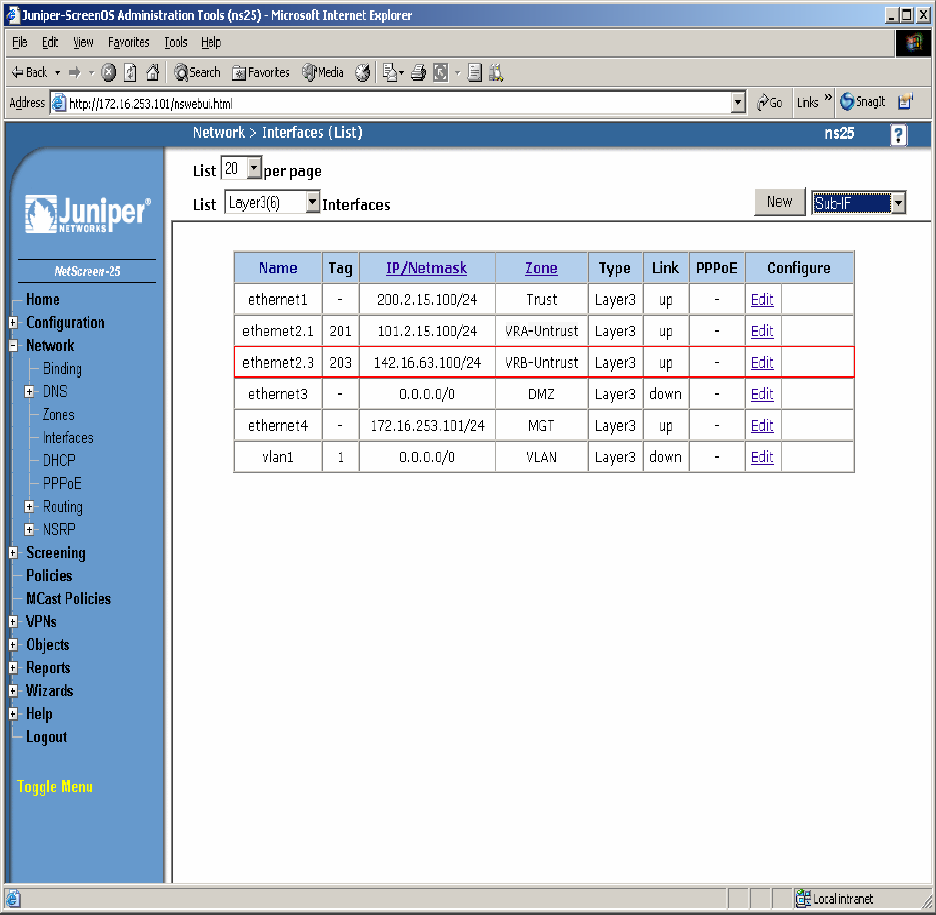This screenshot has height=915, width=936.
Task: Open the Mail toolbar icon
Action: pos(390,73)
